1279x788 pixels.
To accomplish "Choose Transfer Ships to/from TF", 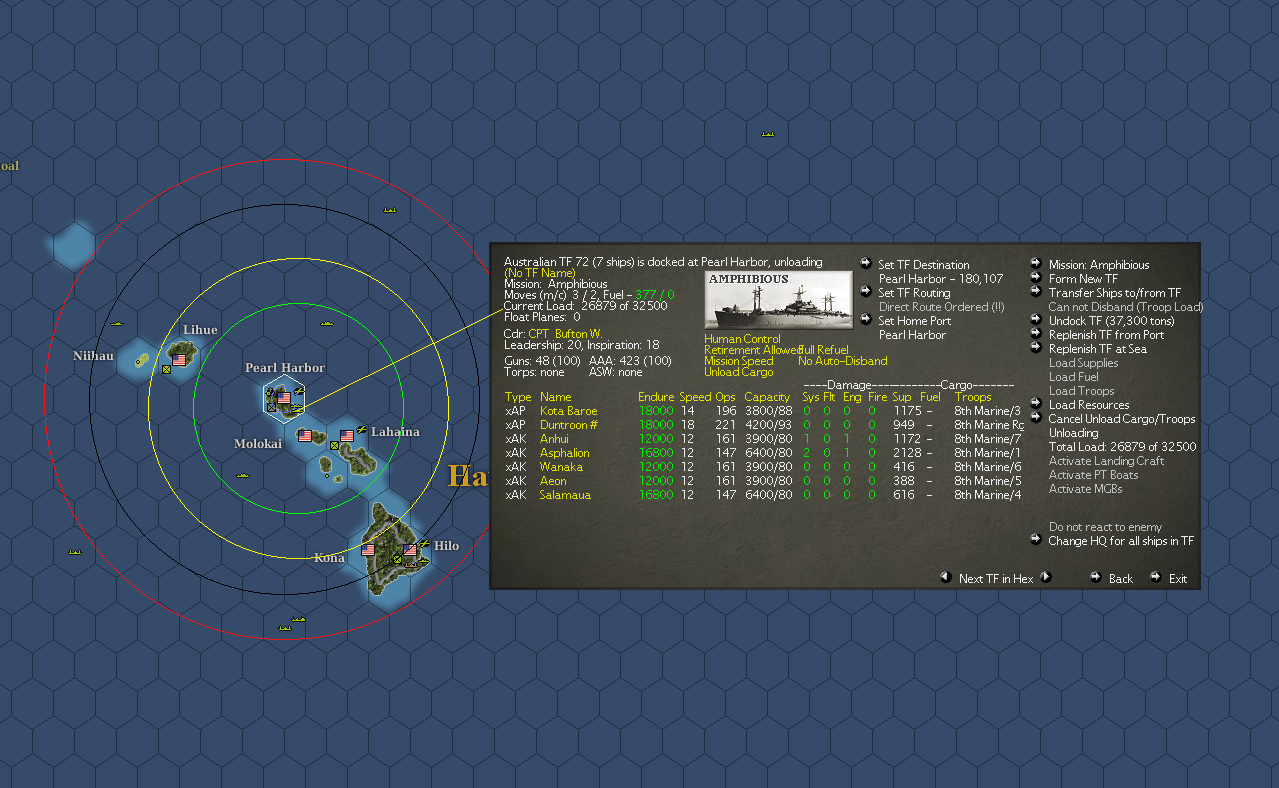I will [x=1115, y=293].
